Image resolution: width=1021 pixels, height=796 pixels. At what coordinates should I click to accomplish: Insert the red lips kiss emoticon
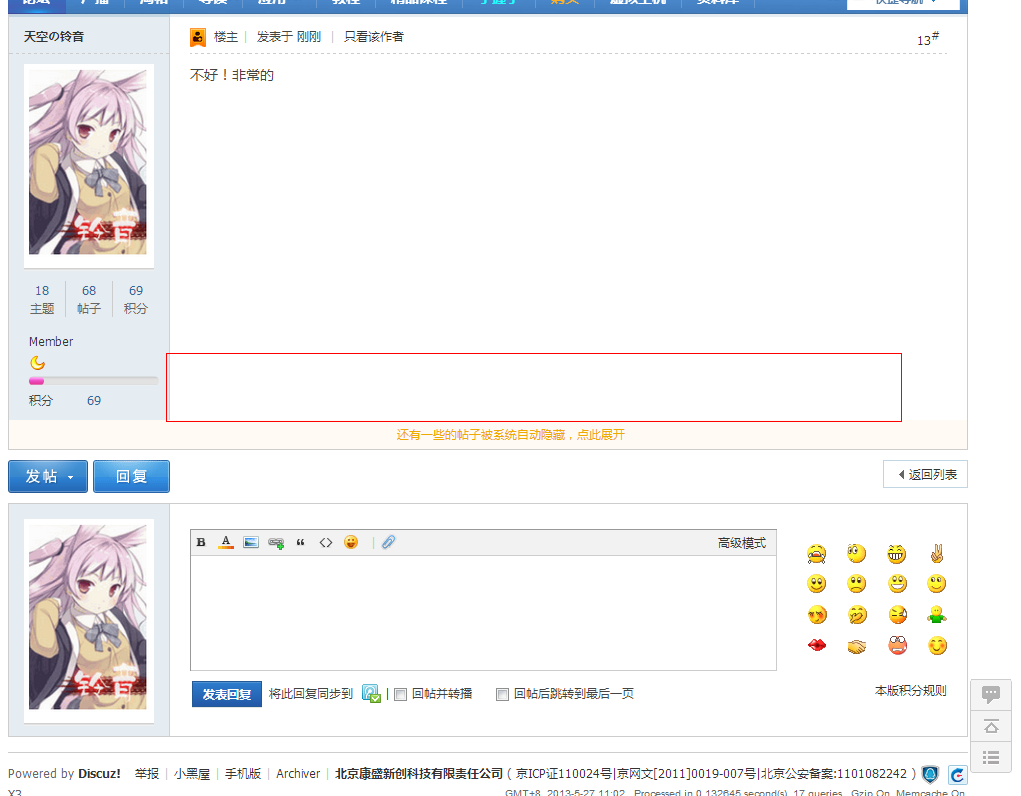pos(817,645)
